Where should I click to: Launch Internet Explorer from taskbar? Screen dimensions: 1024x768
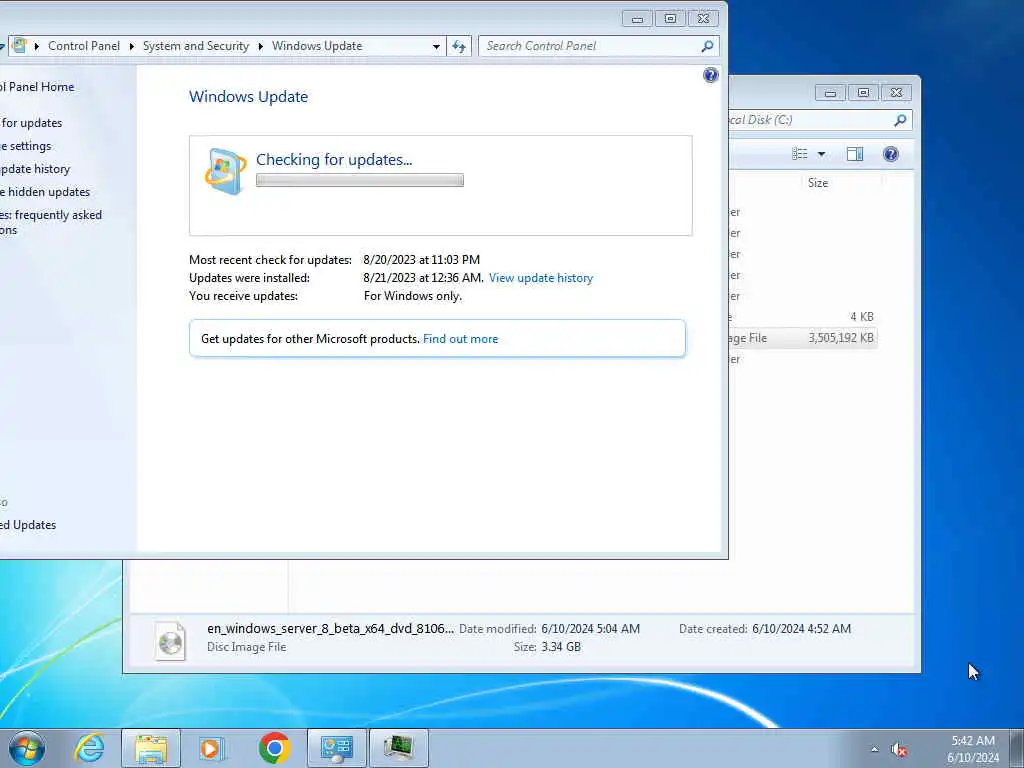tap(89, 748)
